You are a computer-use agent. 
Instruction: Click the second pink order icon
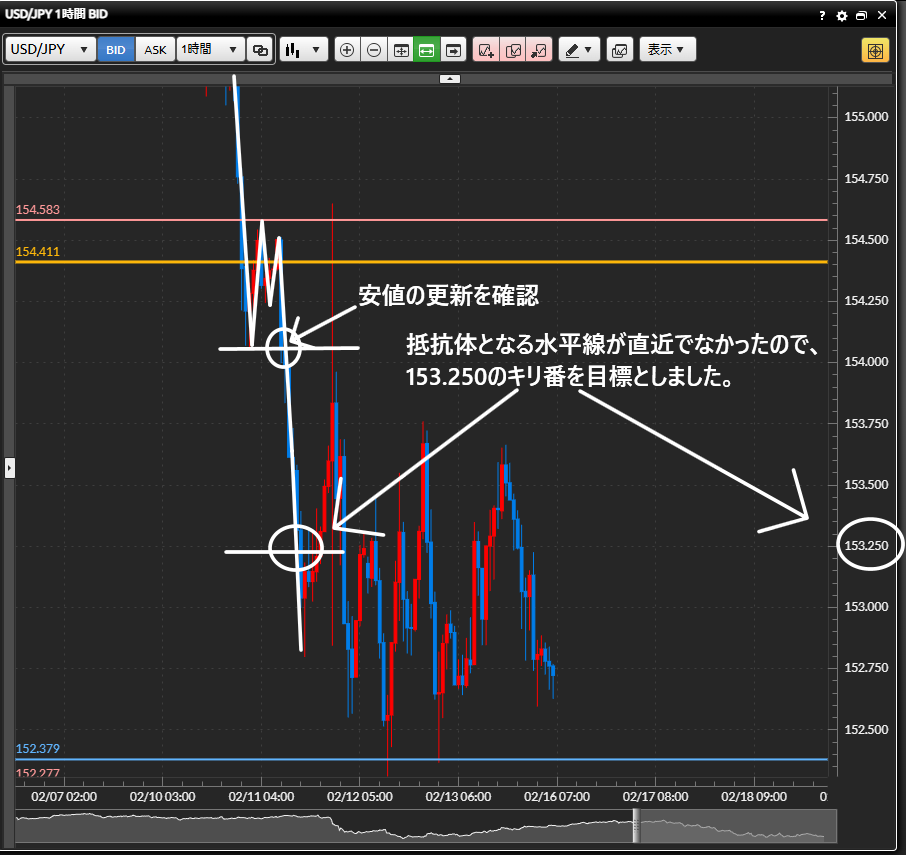(512, 50)
